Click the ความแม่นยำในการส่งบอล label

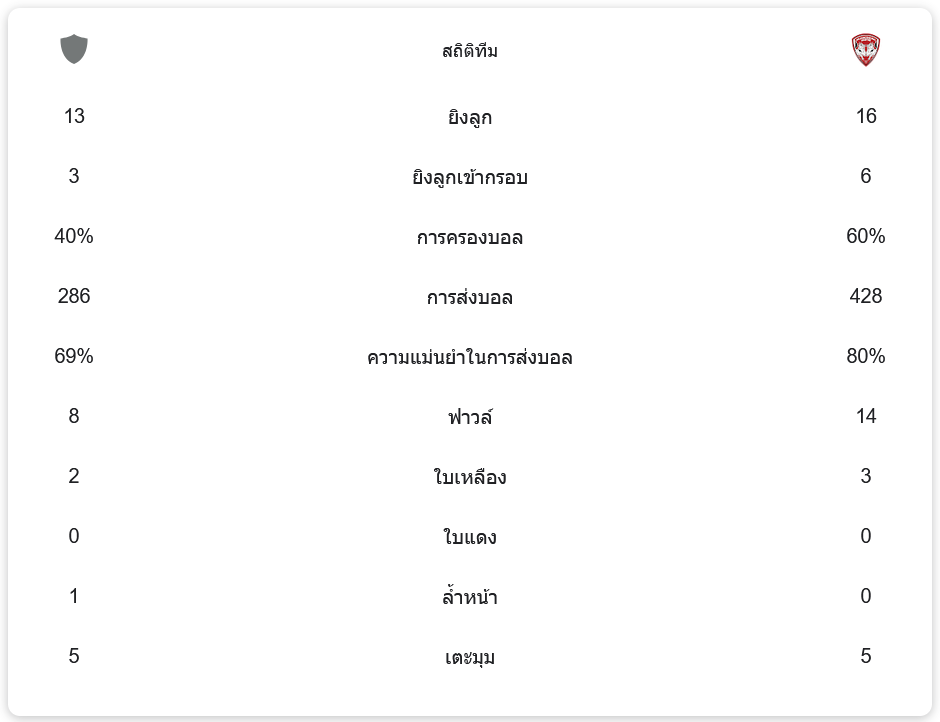[x=470, y=358]
